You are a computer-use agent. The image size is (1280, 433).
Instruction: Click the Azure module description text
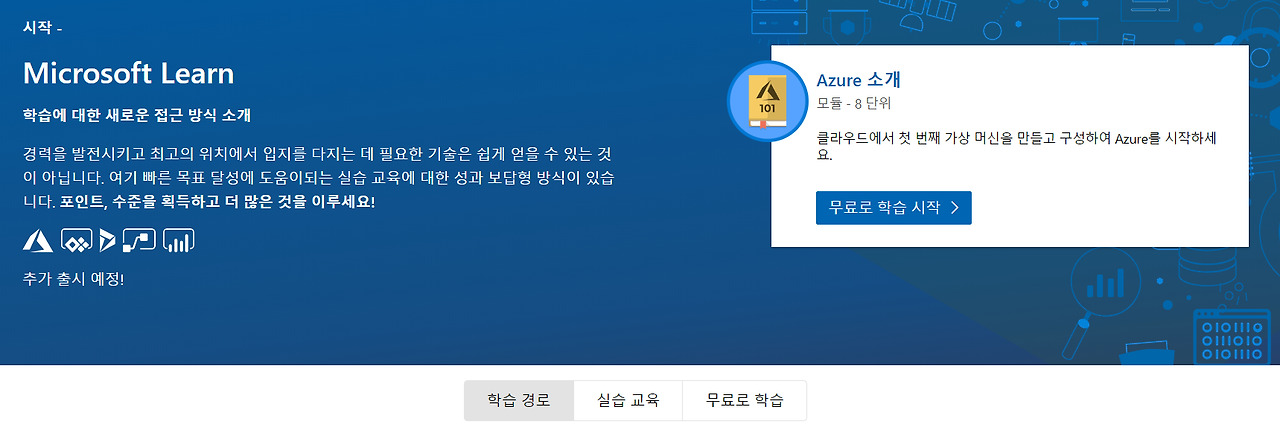(x=1016, y=146)
